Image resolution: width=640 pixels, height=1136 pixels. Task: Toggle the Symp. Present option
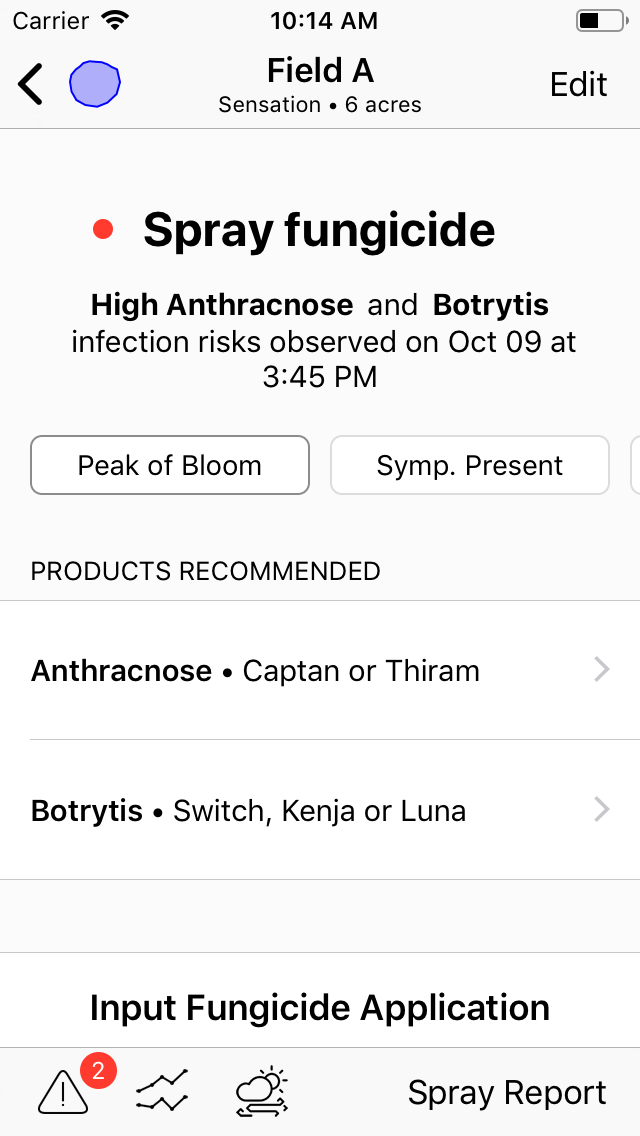pos(470,465)
